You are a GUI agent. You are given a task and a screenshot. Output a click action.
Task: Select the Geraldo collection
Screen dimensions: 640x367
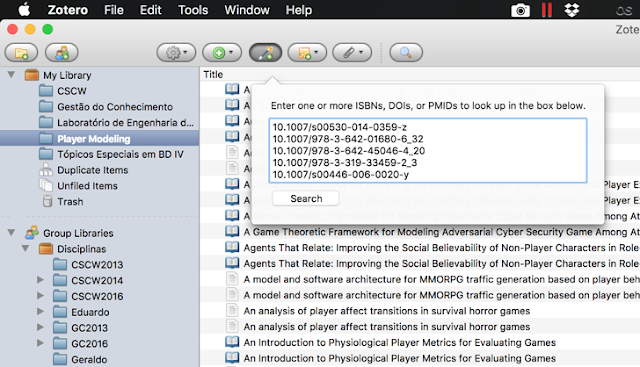[89, 360]
